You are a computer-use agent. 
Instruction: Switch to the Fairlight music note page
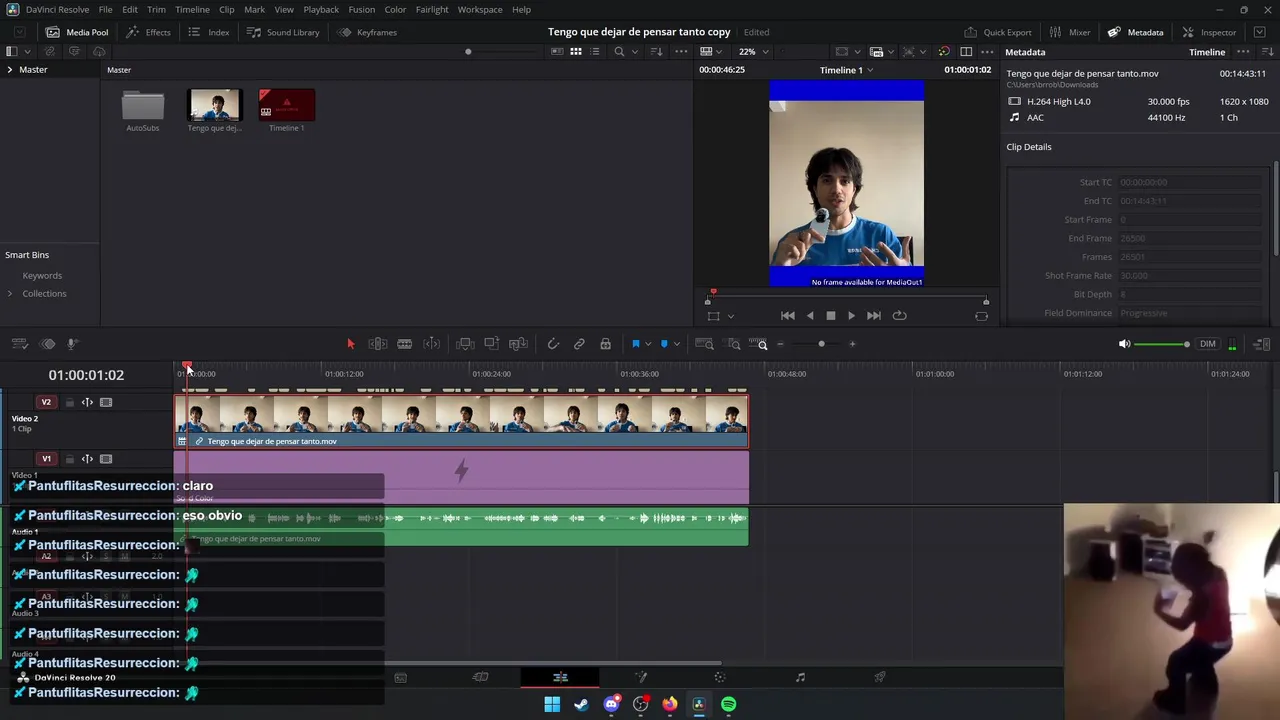pyautogui.click(x=800, y=677)
